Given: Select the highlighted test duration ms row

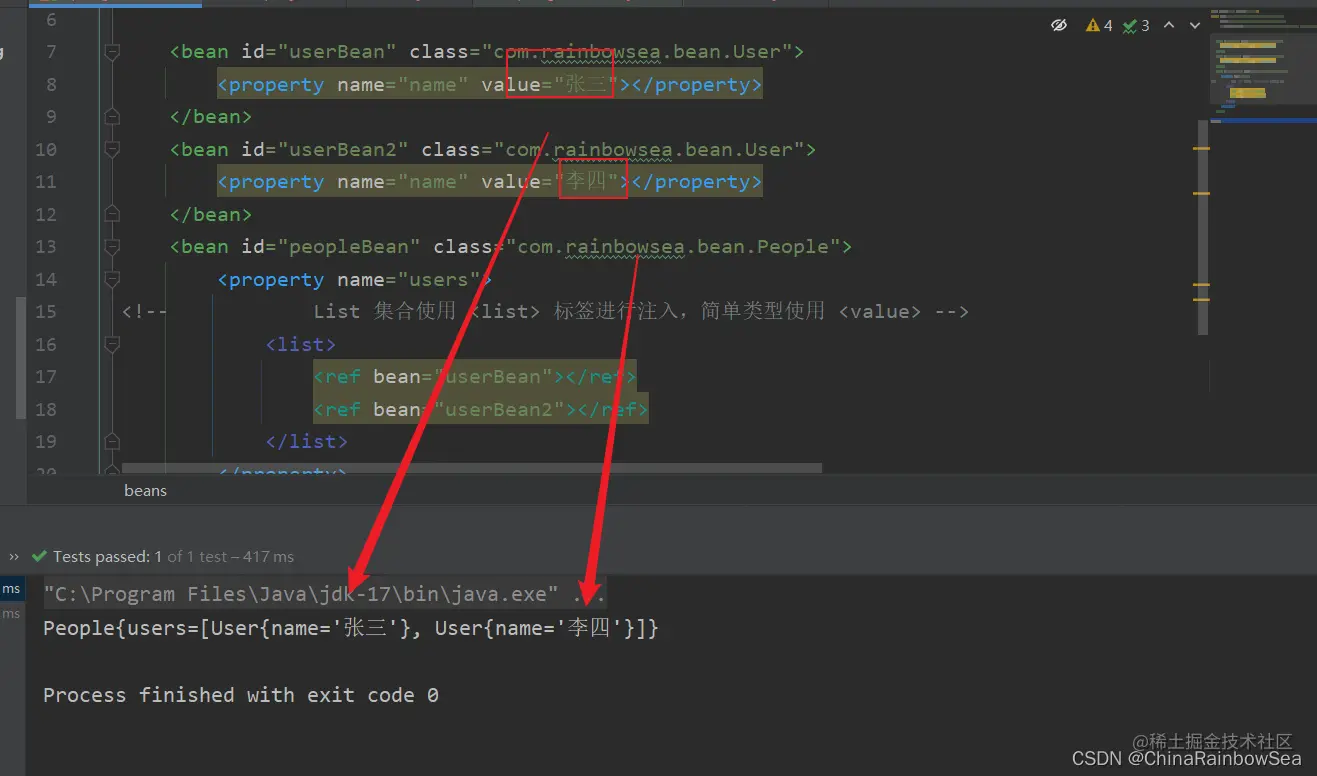Looking at the screenshot, I should point(12,589).
